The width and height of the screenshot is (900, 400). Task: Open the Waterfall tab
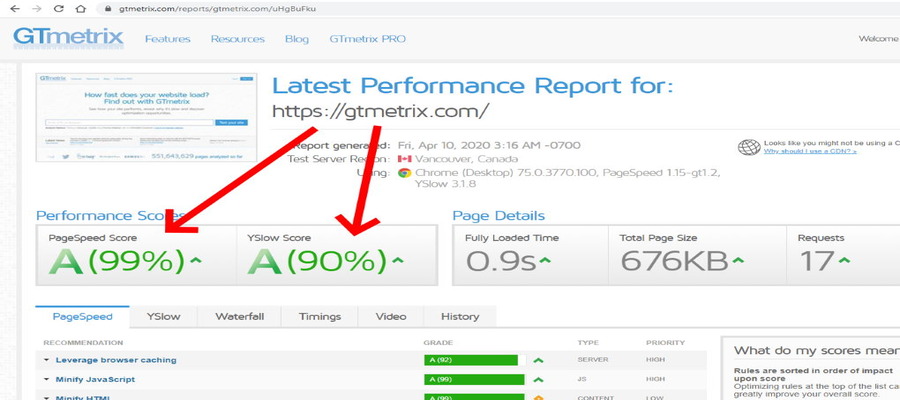click(240, 316)
